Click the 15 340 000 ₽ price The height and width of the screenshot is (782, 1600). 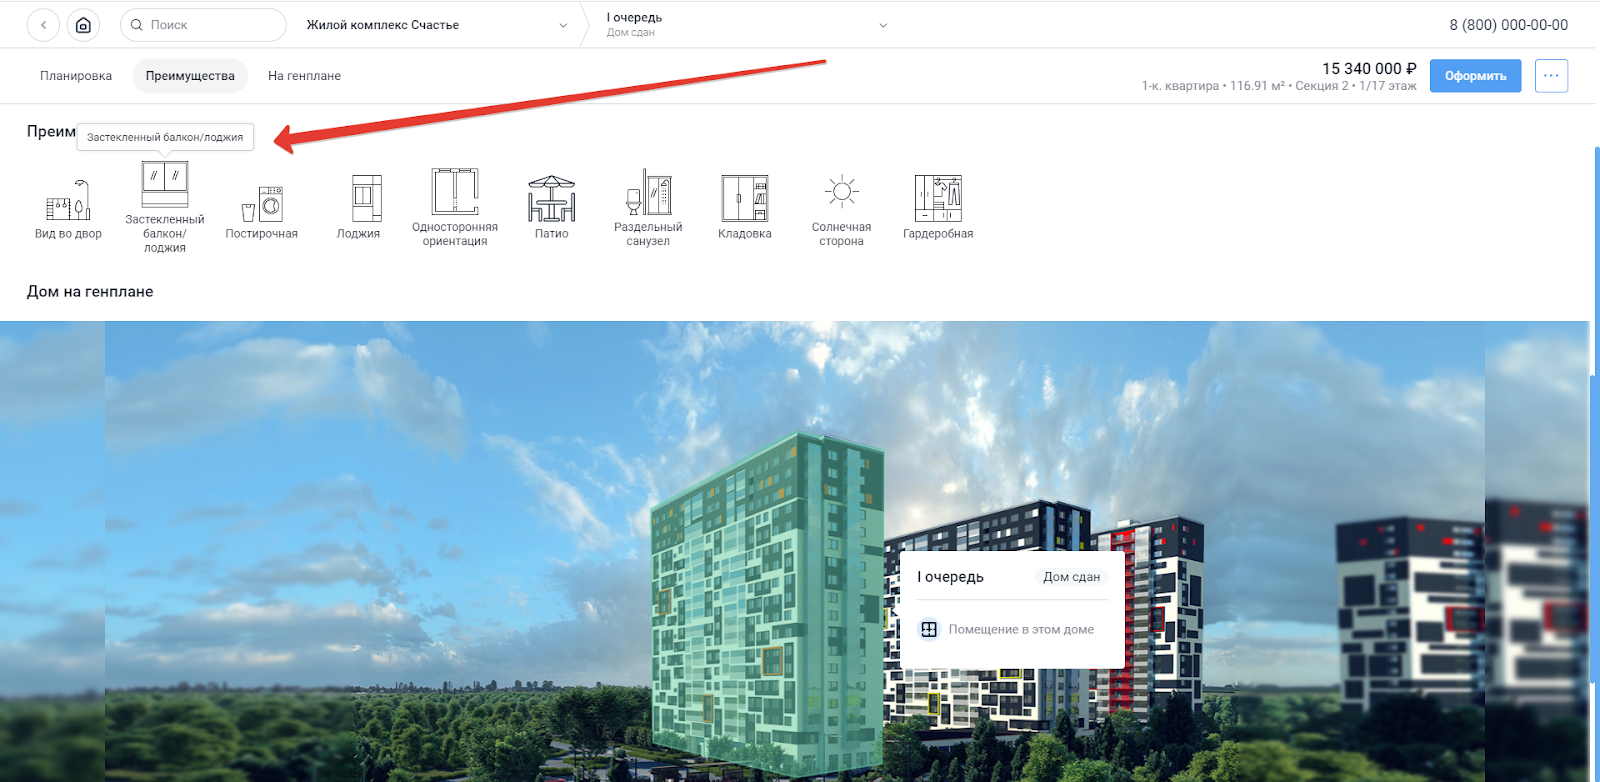pyautogui.click(x=1369, y=69)
